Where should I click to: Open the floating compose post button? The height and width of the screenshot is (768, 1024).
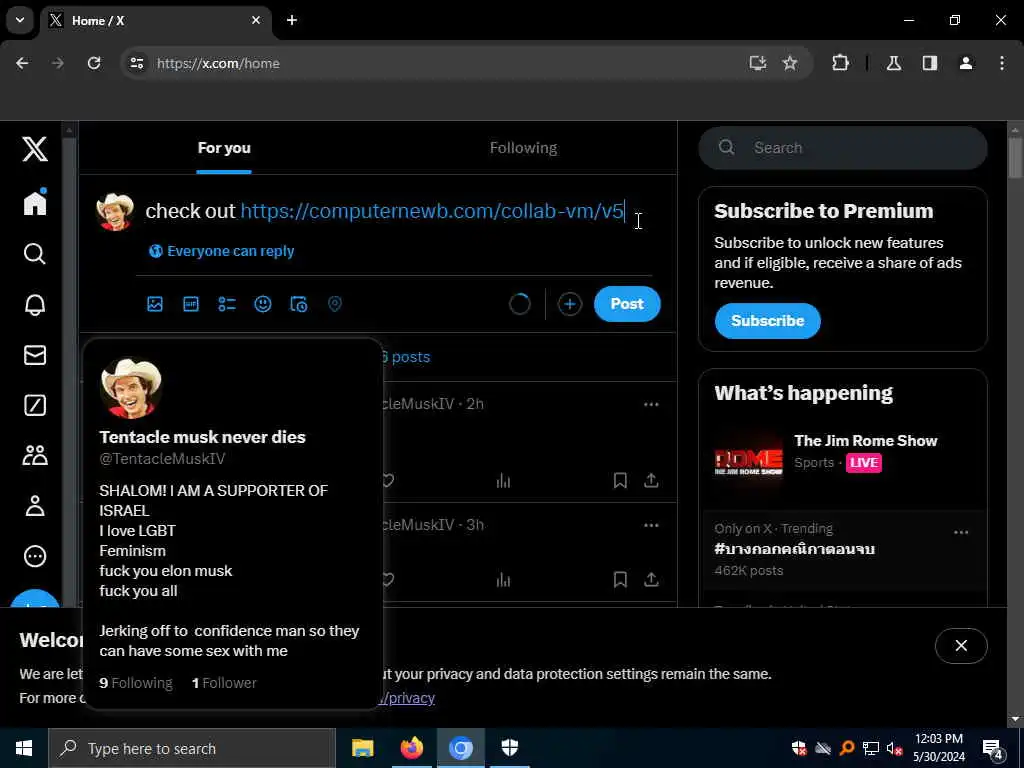pyautogui.click(x=35, y=599)
